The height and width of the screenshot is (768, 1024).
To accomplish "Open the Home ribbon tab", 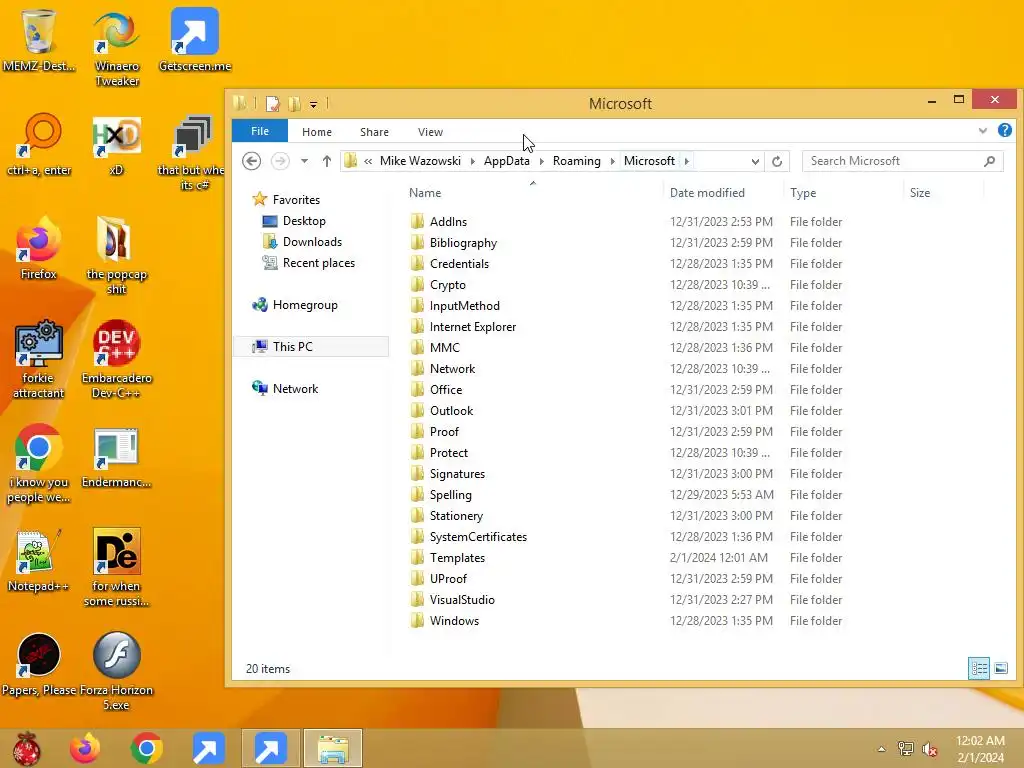I will tap(317, 132).
